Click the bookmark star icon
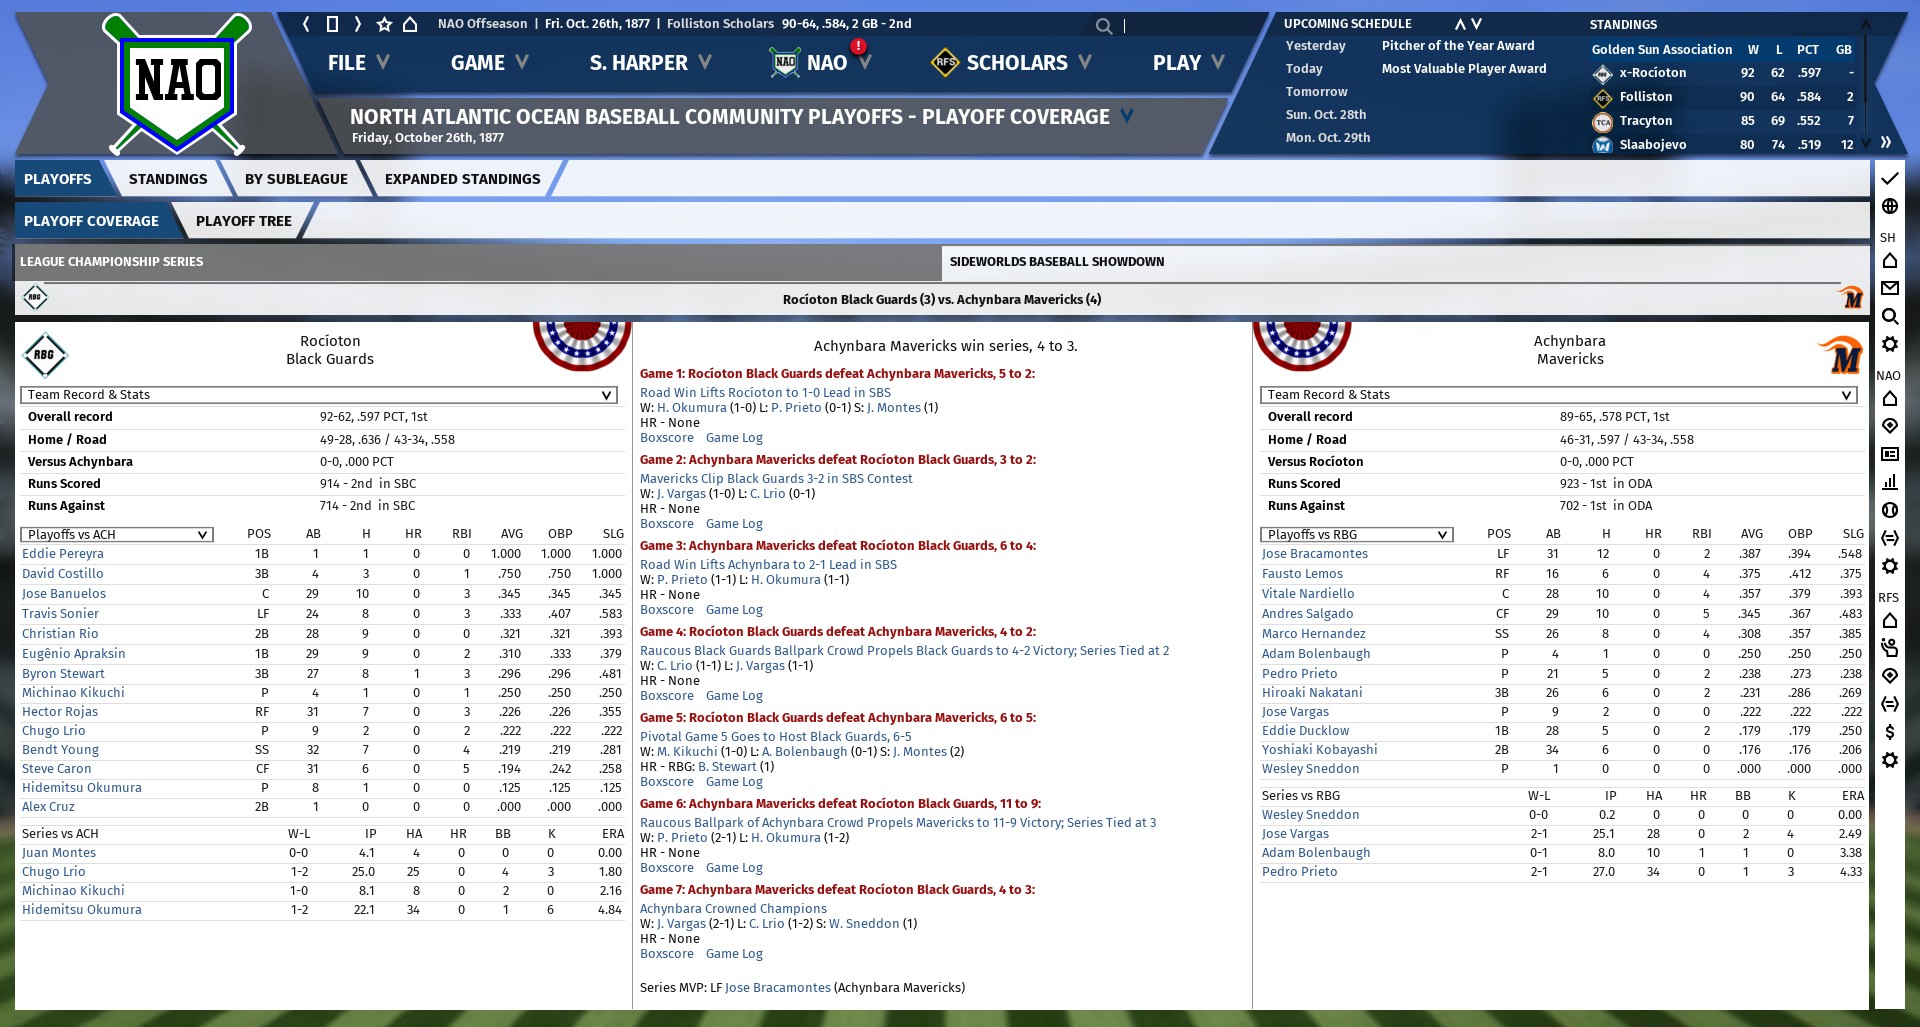This screenshot has height=1027, width=1920. tap(384, 24)
